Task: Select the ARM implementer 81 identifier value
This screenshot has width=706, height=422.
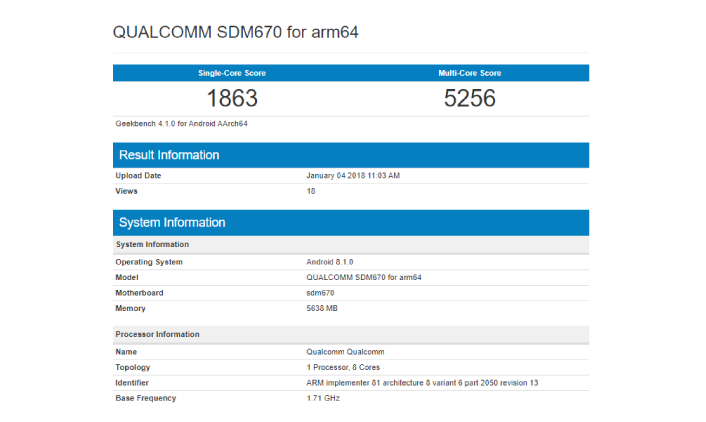Action: [422, 383]
